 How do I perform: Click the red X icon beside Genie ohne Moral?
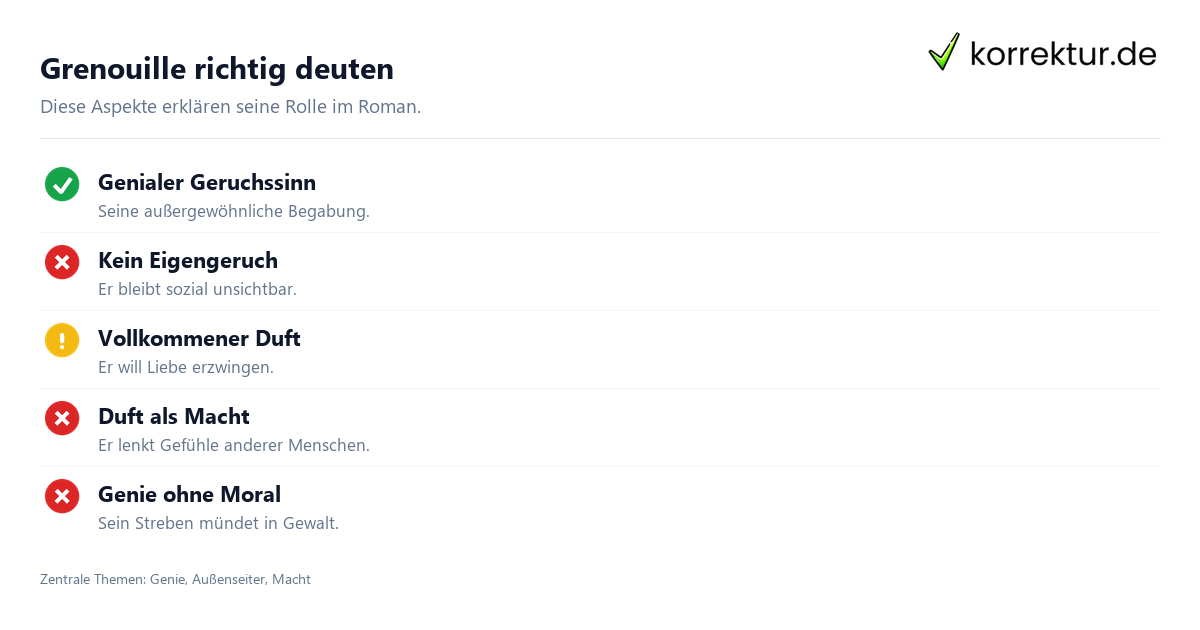point(62,496)
